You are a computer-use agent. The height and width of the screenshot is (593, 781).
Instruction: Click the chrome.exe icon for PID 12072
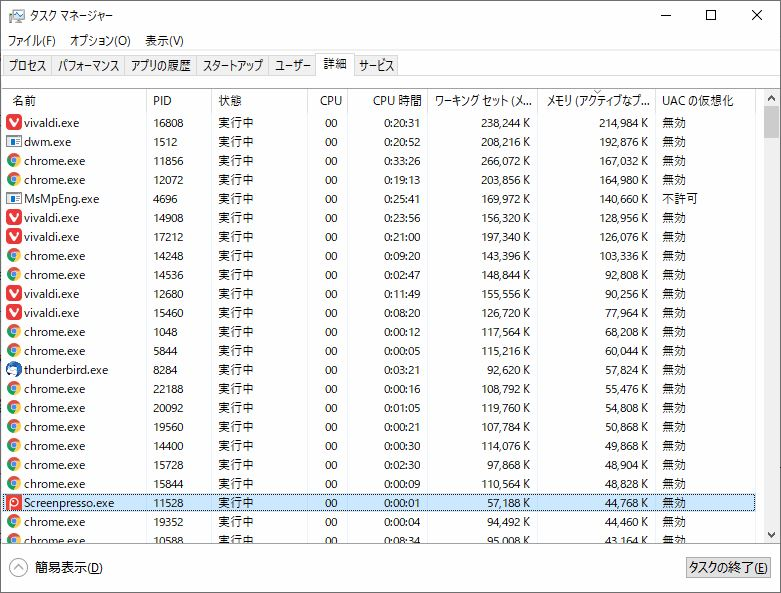click(14, 179)
